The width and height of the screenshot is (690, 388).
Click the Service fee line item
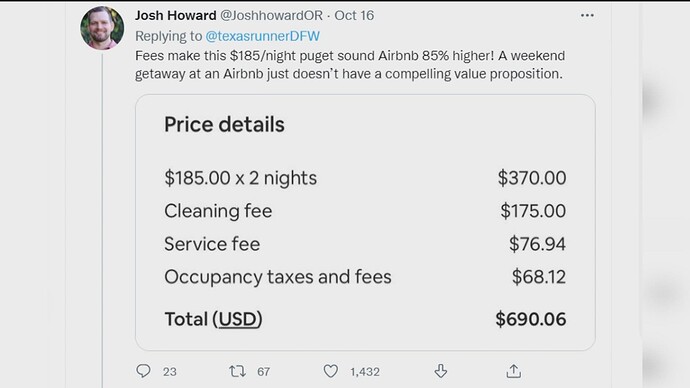(x=365, y=244)
